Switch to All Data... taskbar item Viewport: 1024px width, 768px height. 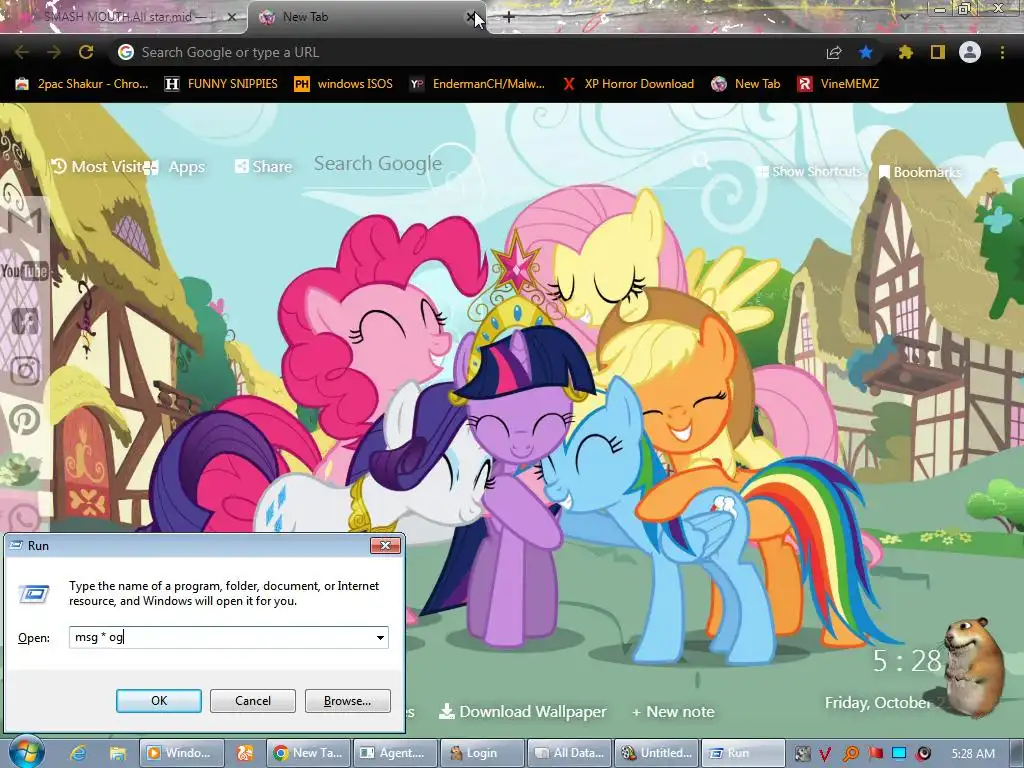click(x=569, y=753)
